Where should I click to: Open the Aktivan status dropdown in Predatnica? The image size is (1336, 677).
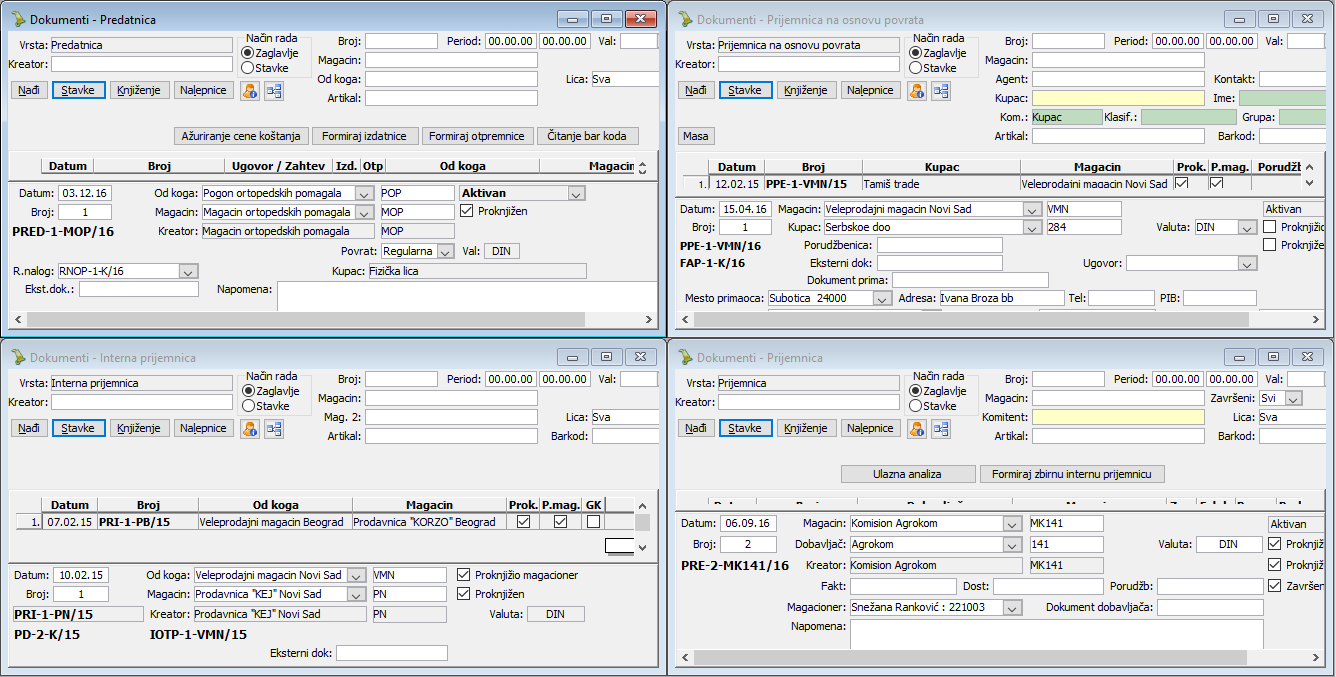(576, 193)
